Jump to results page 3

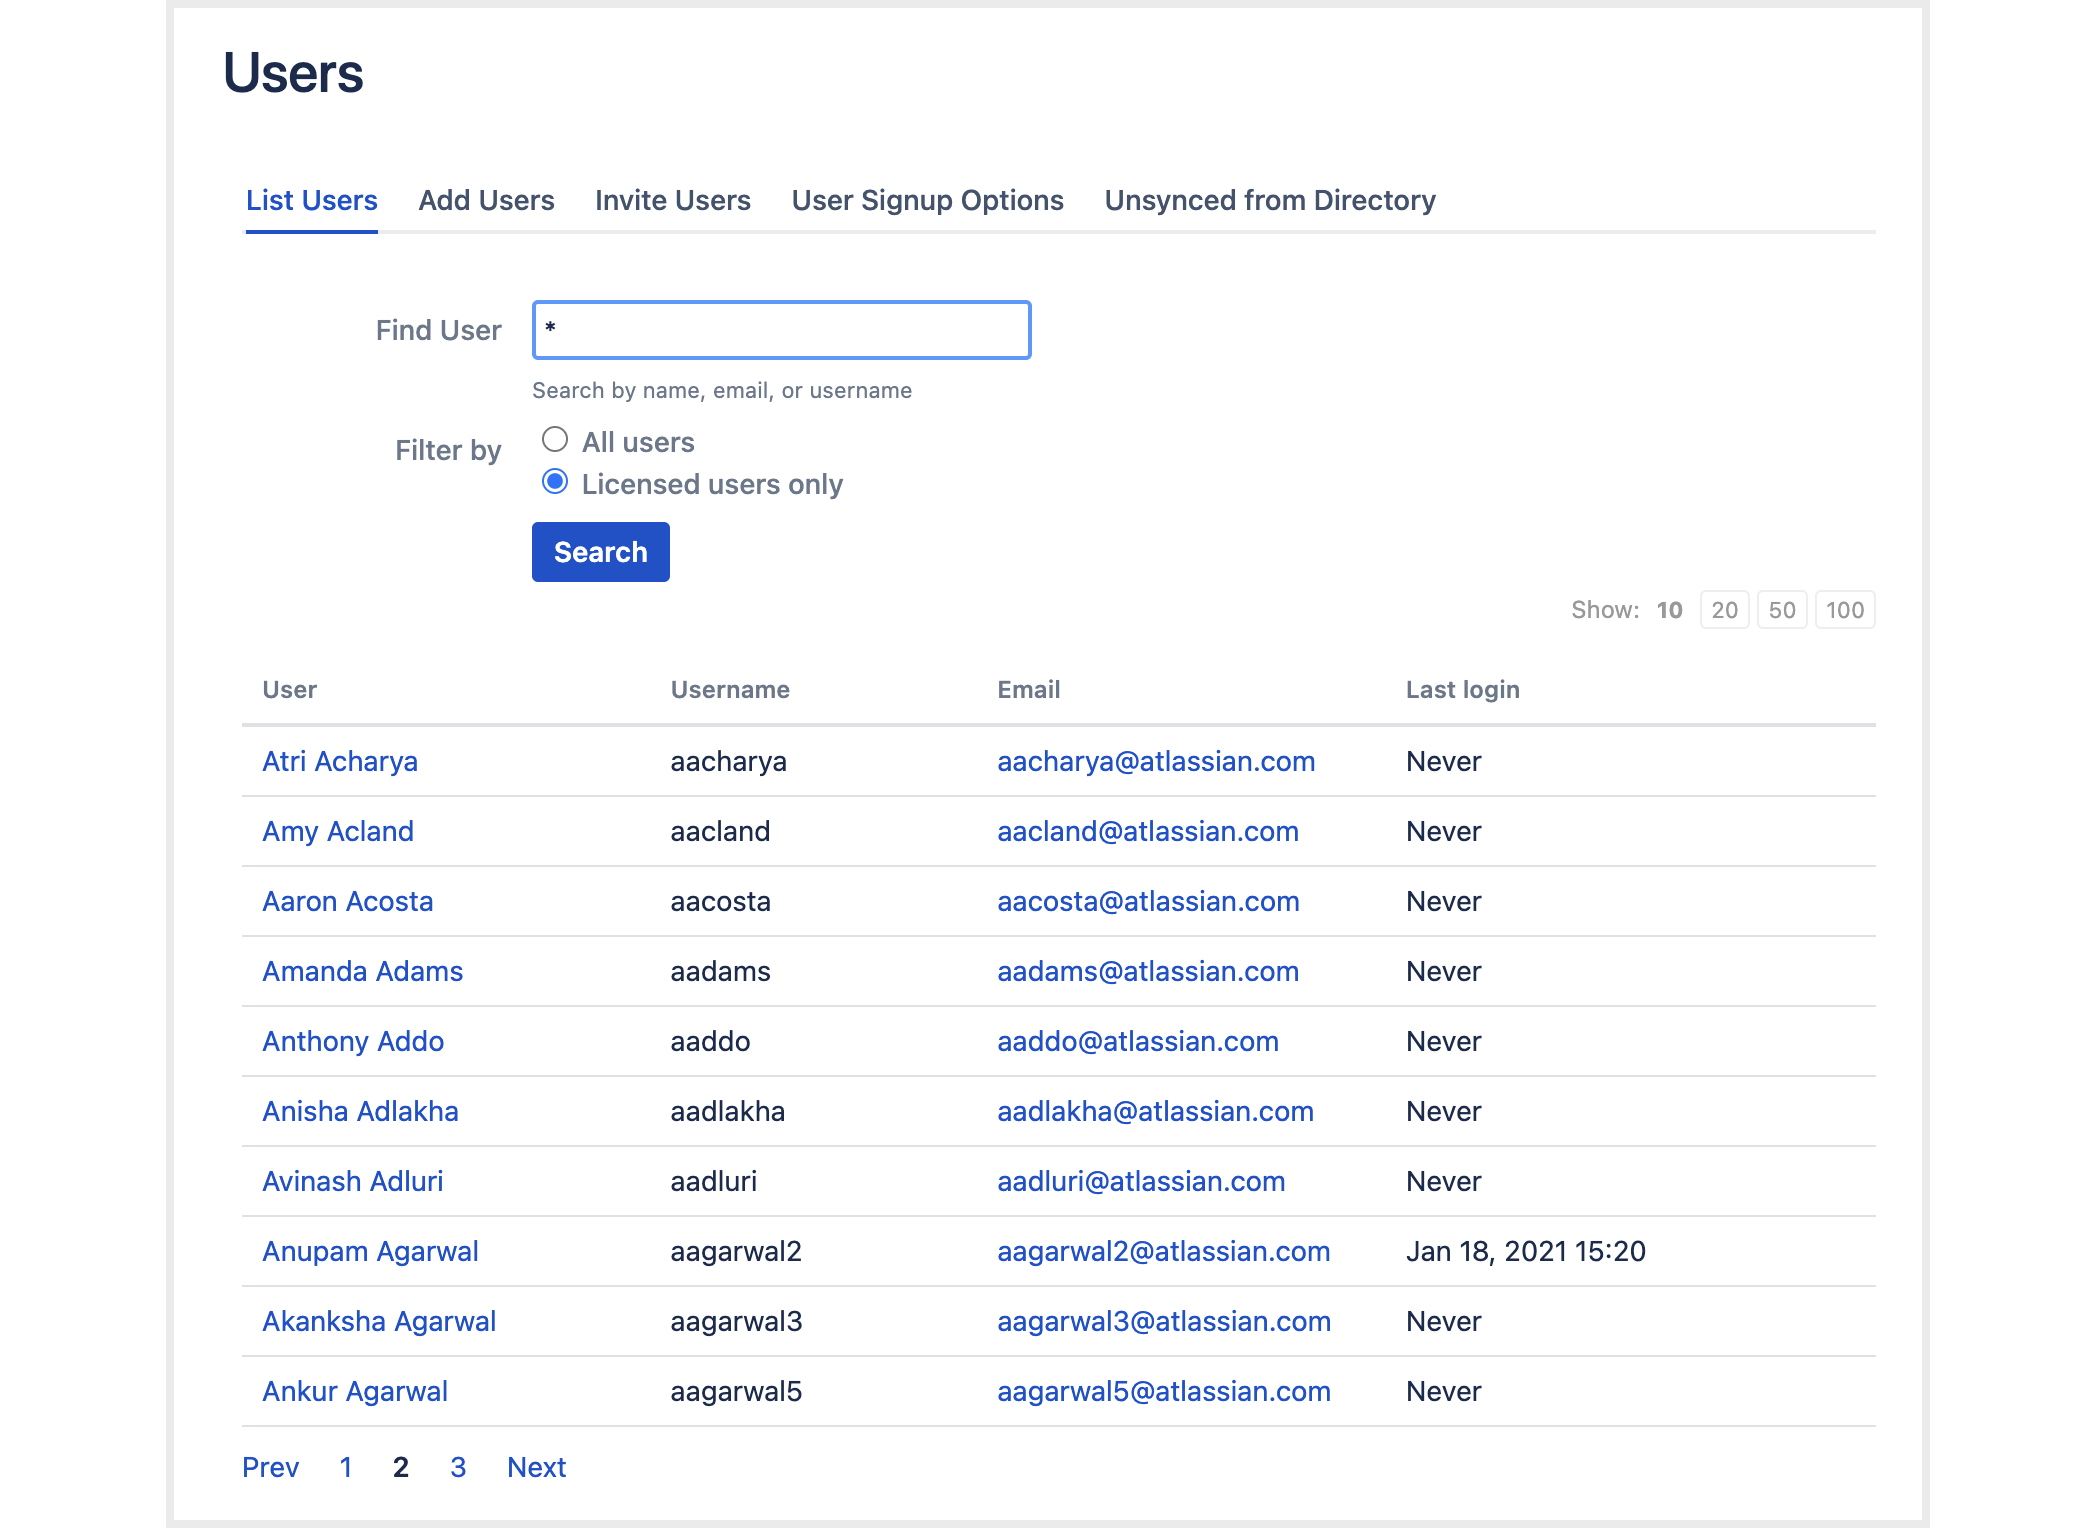458,1467
